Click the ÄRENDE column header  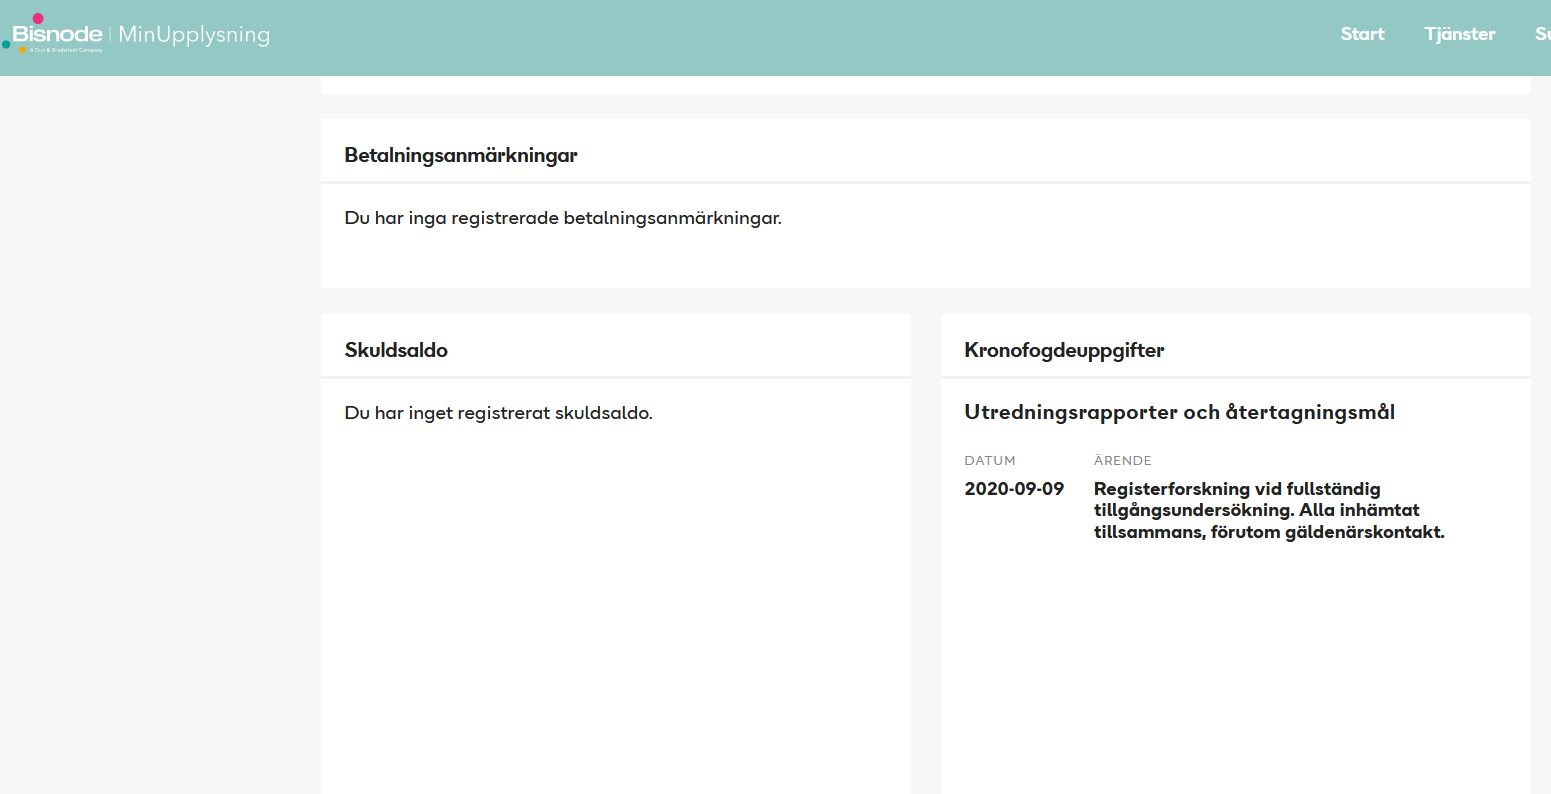tap(1122, 461)
